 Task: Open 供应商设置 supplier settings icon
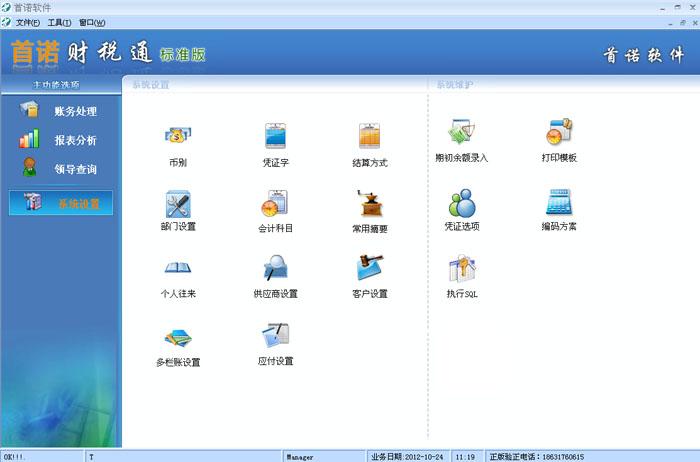[x=275, y=270]
